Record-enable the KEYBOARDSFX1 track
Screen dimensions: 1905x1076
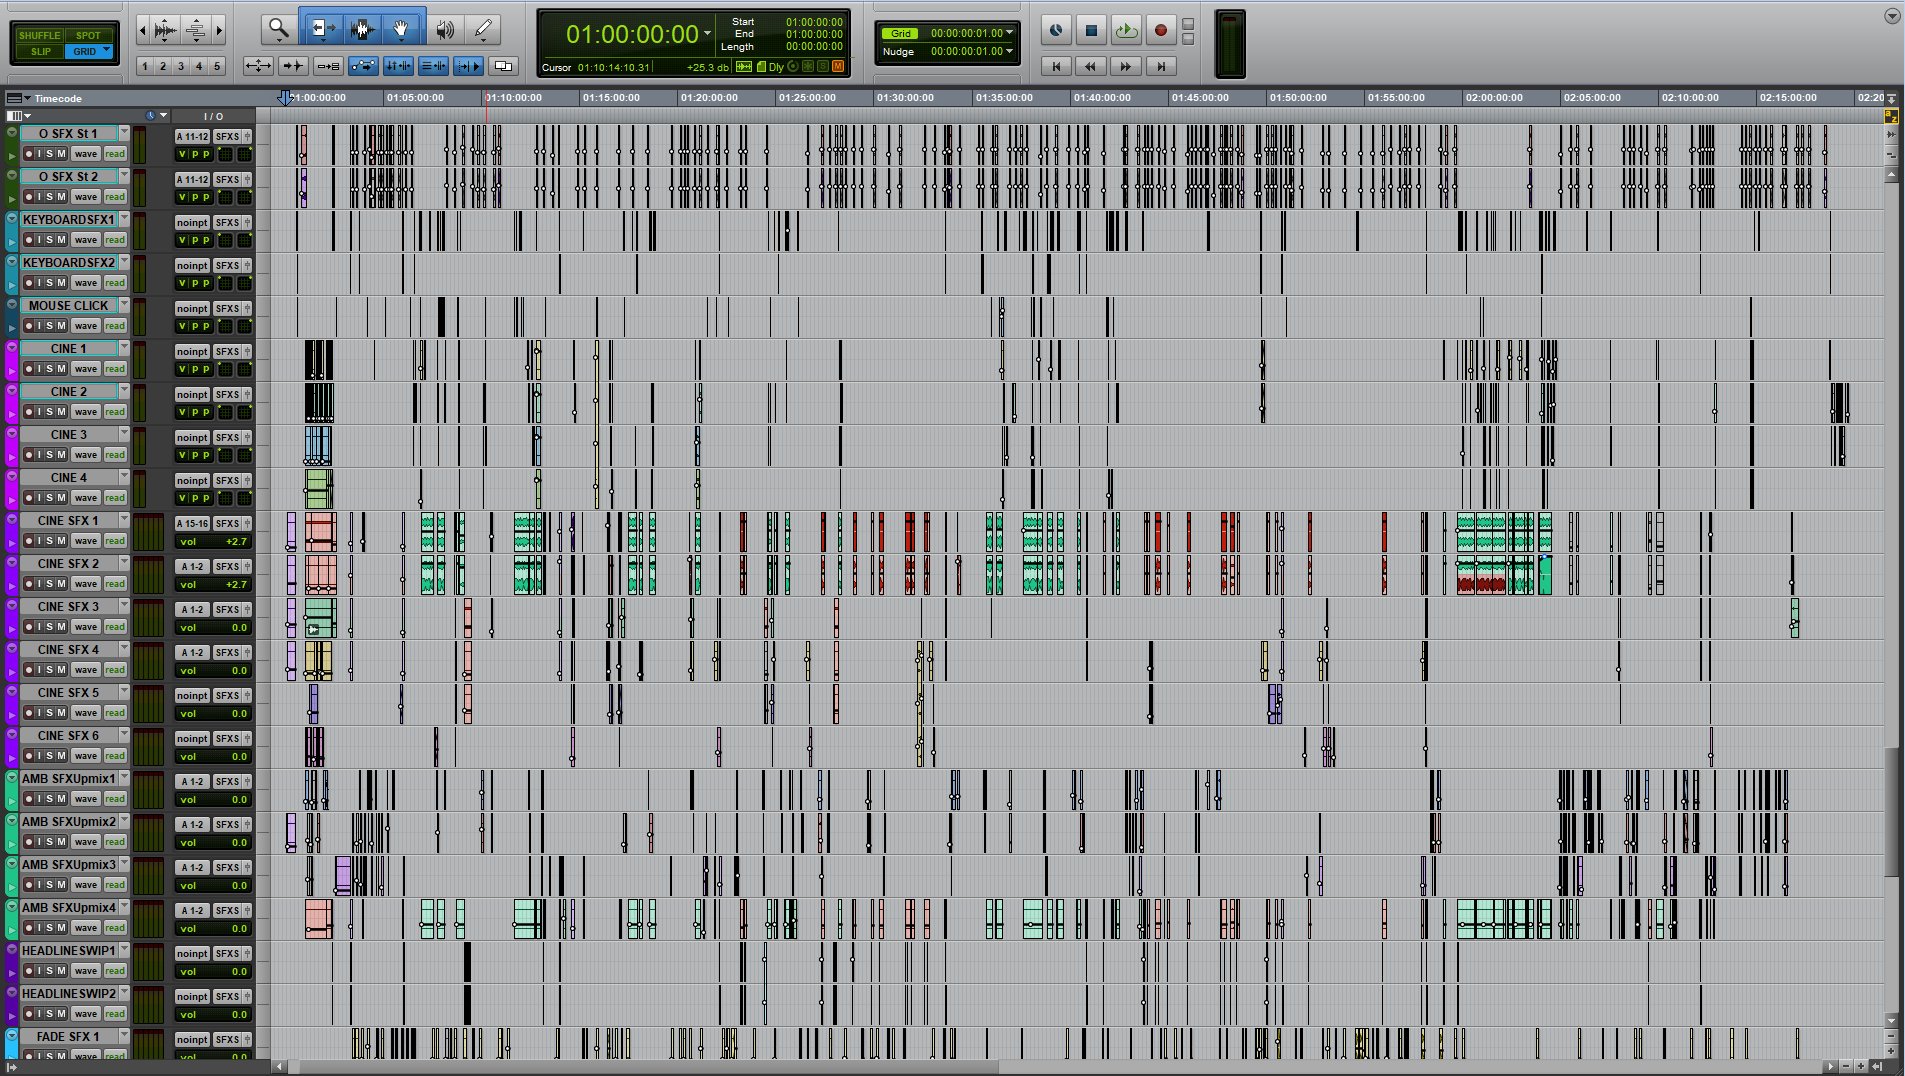(x=29, y=240)
